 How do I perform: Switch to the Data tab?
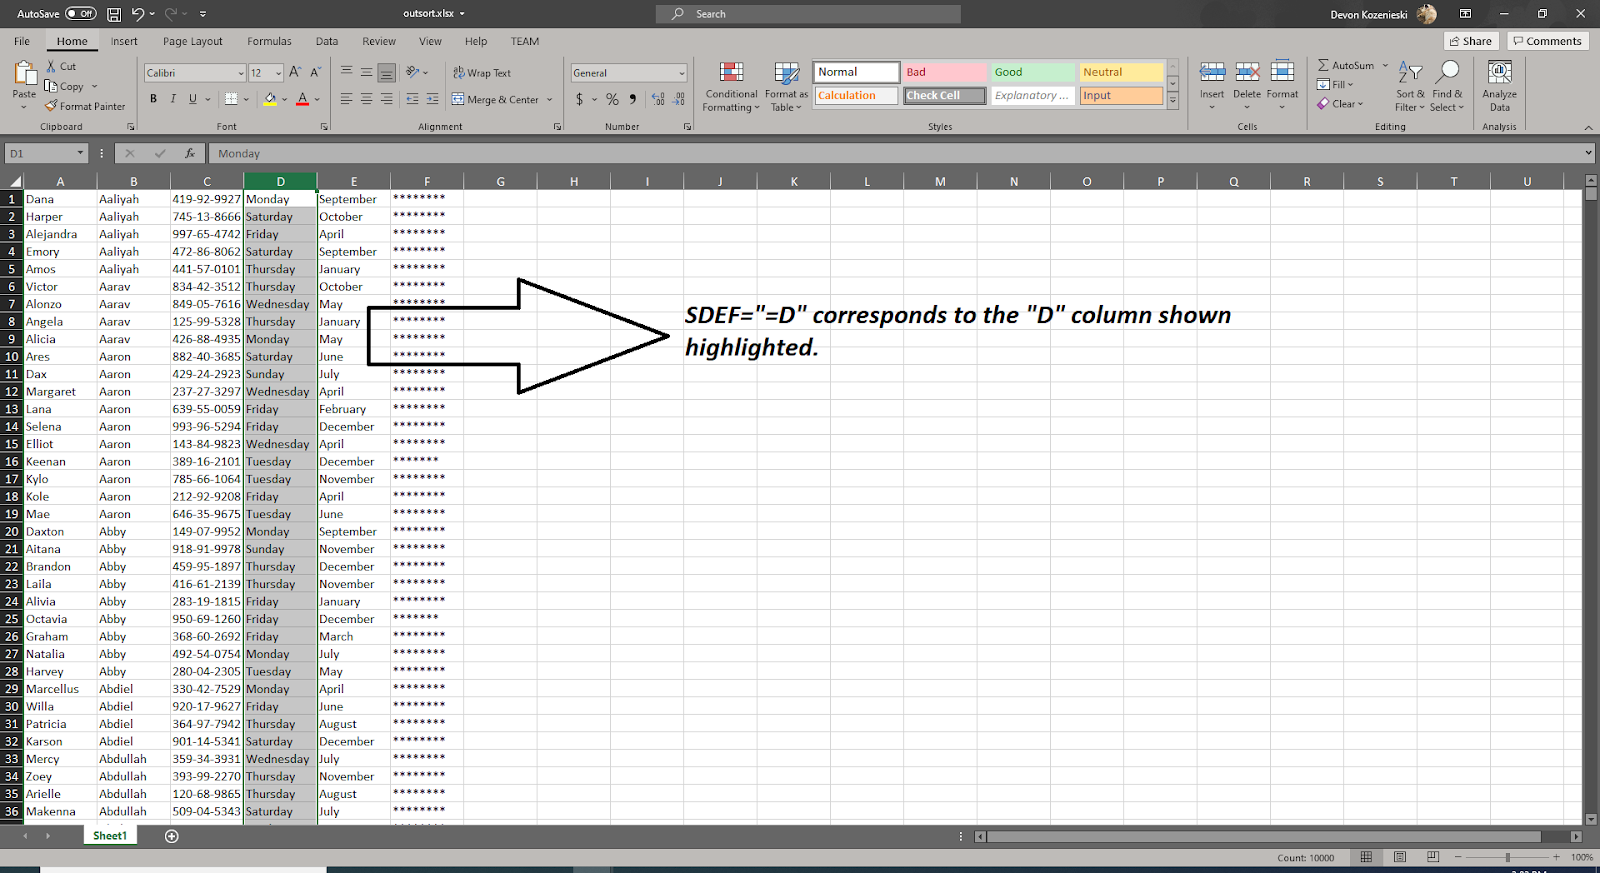point(327,41)
